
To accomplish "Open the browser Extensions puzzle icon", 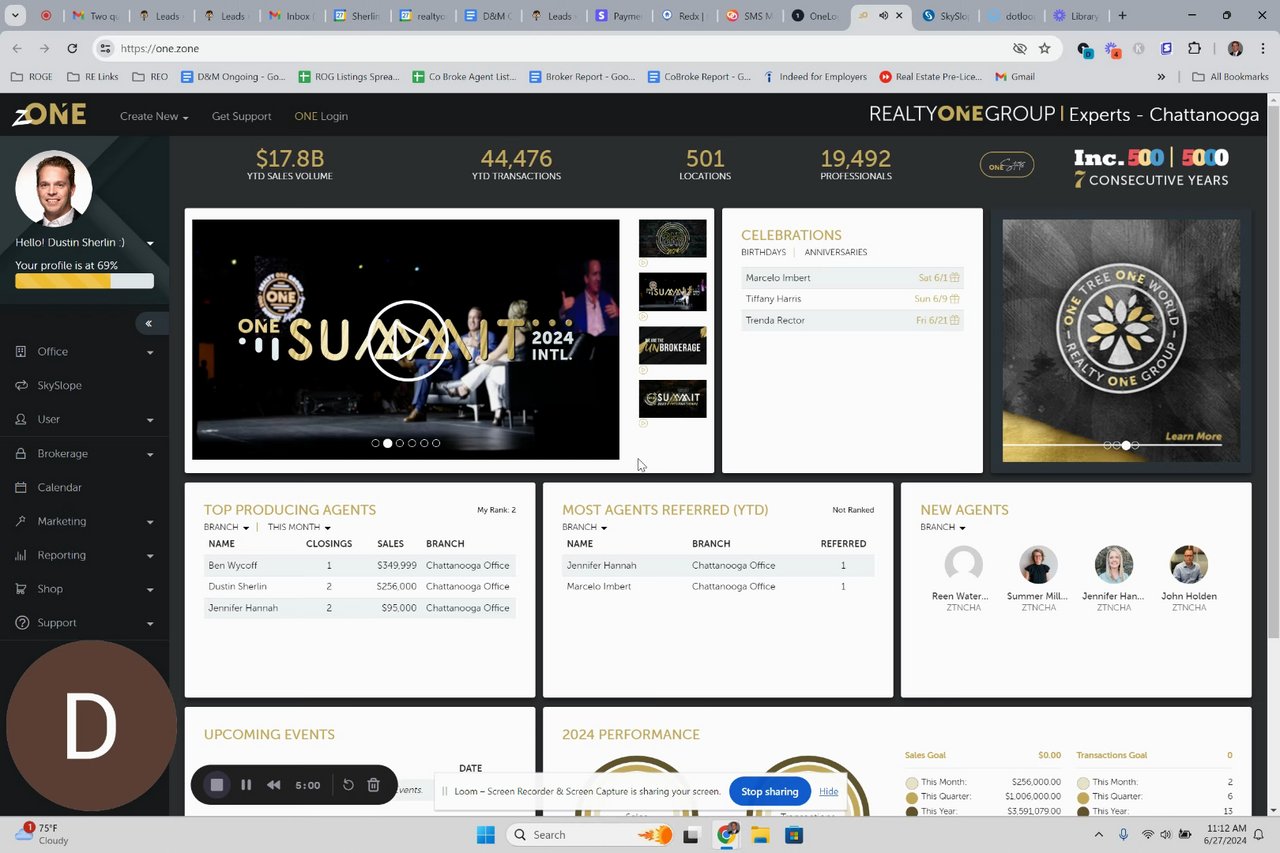I will click(x=1194, y=48).
